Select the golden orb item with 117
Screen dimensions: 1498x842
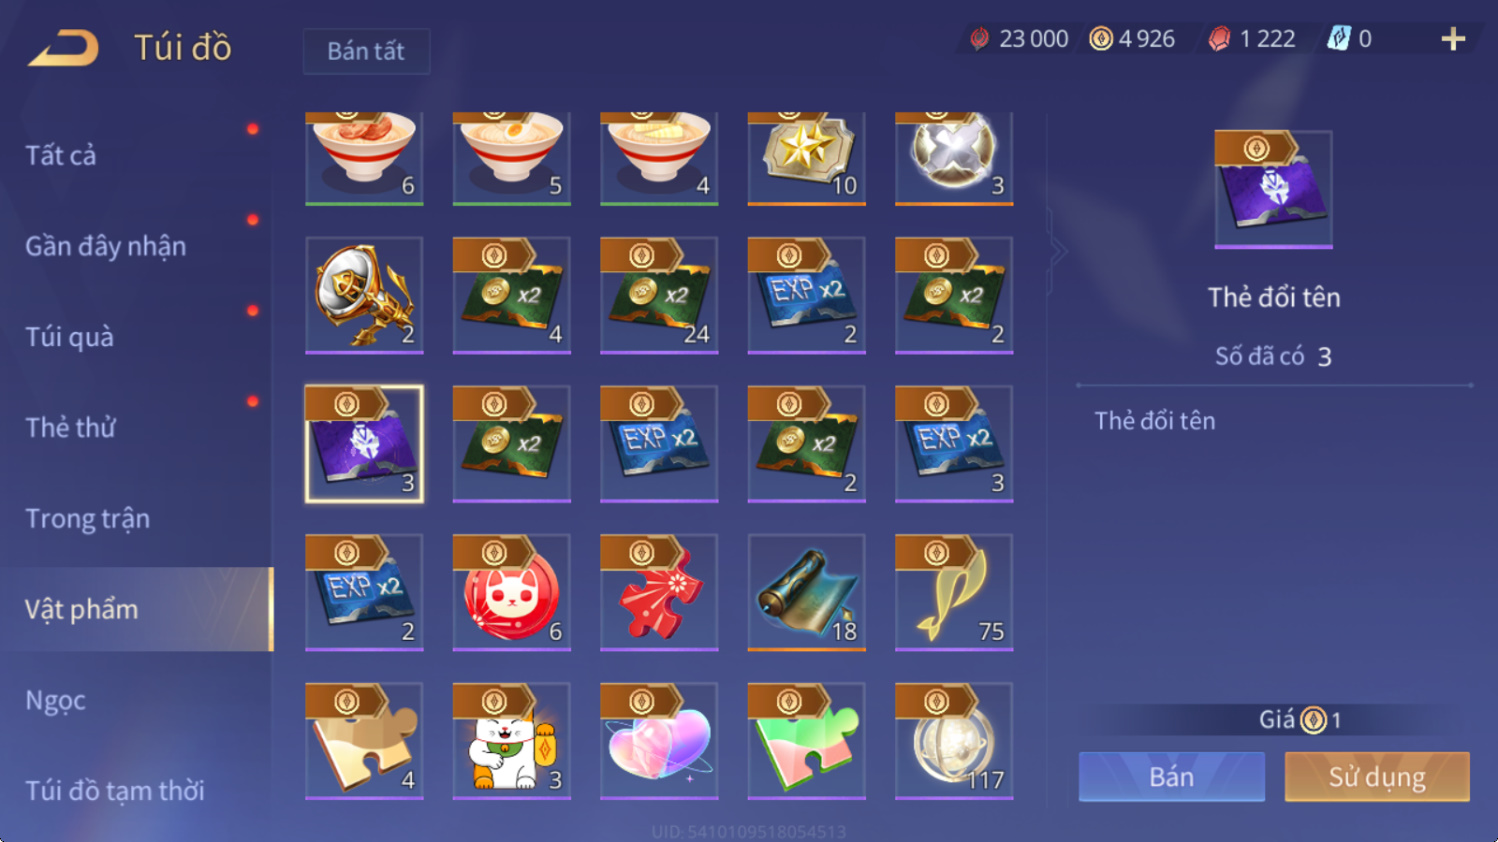point(954,741)
